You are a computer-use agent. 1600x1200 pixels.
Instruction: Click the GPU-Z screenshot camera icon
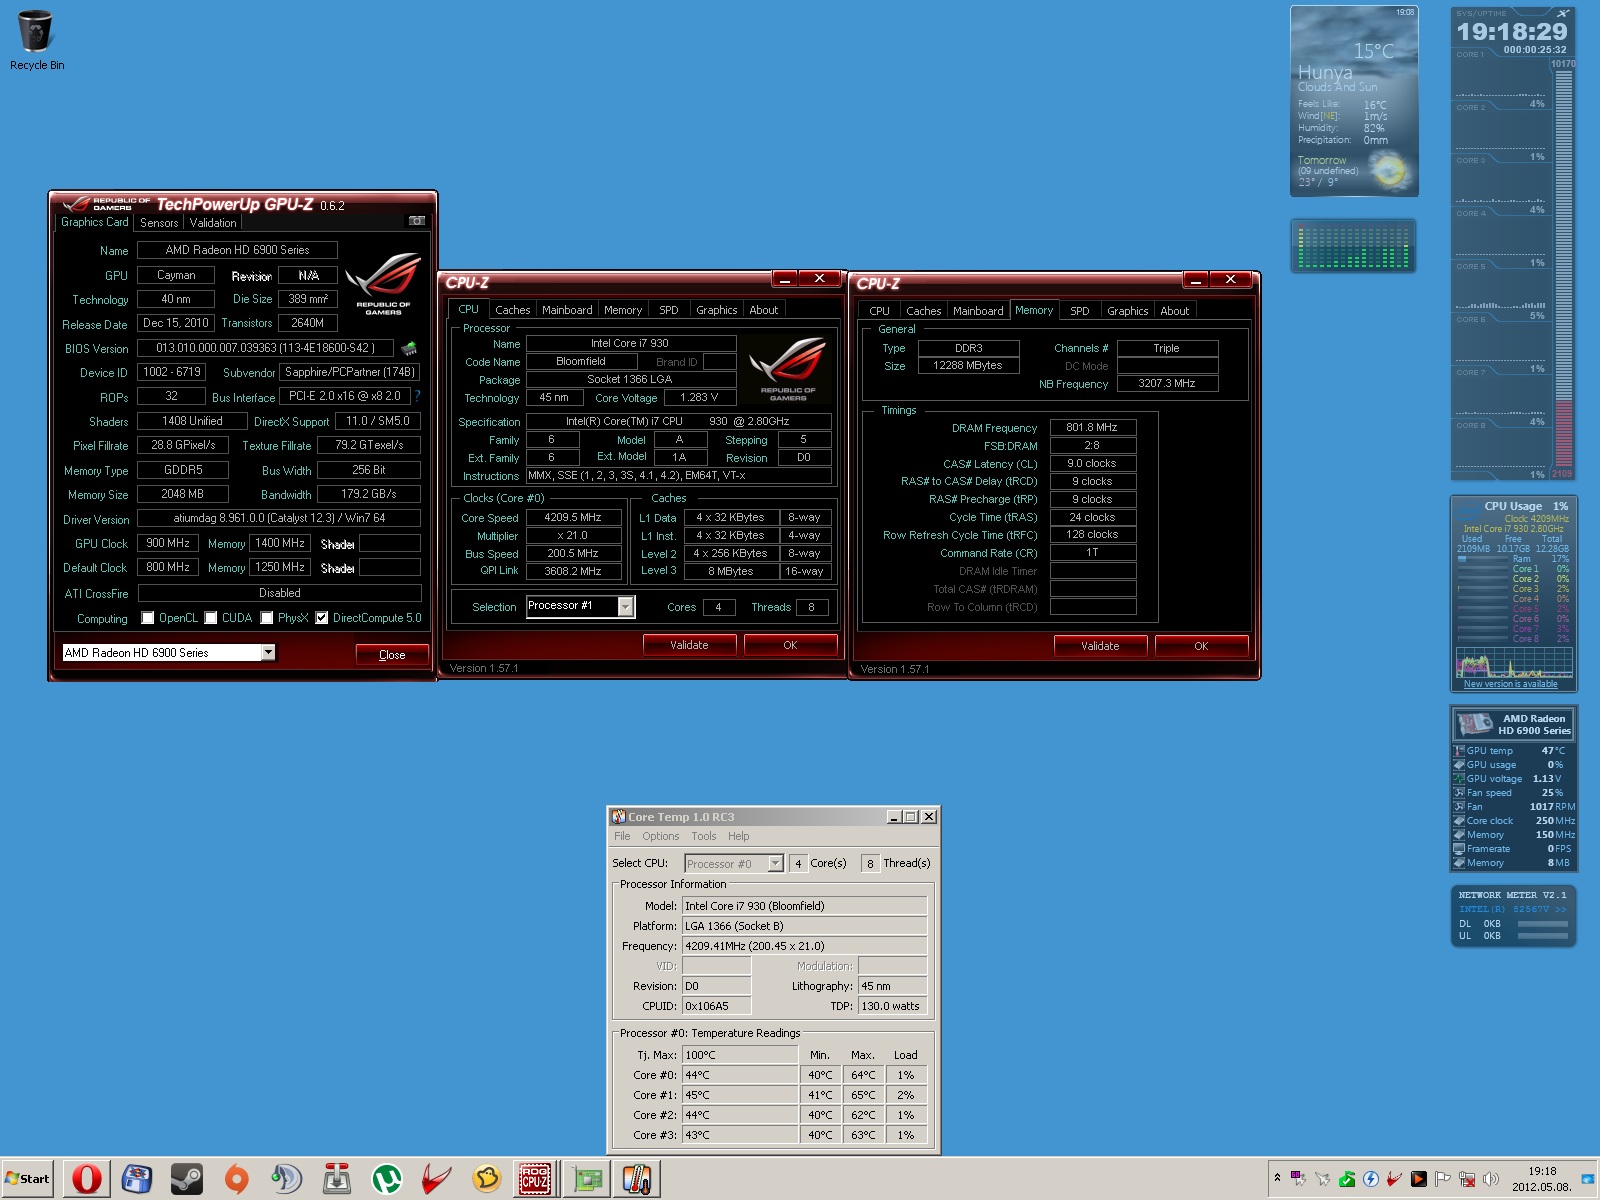tap(417, 221)
